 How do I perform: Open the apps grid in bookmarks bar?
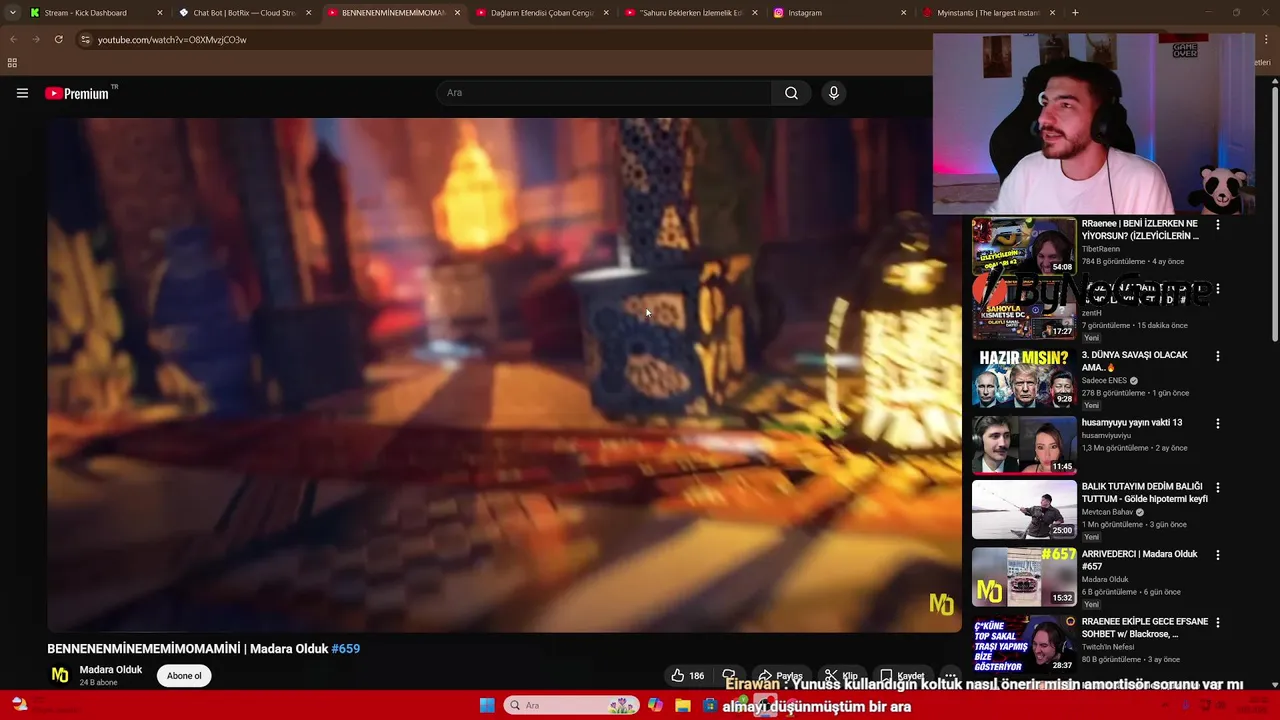click(x=12, y=63)
